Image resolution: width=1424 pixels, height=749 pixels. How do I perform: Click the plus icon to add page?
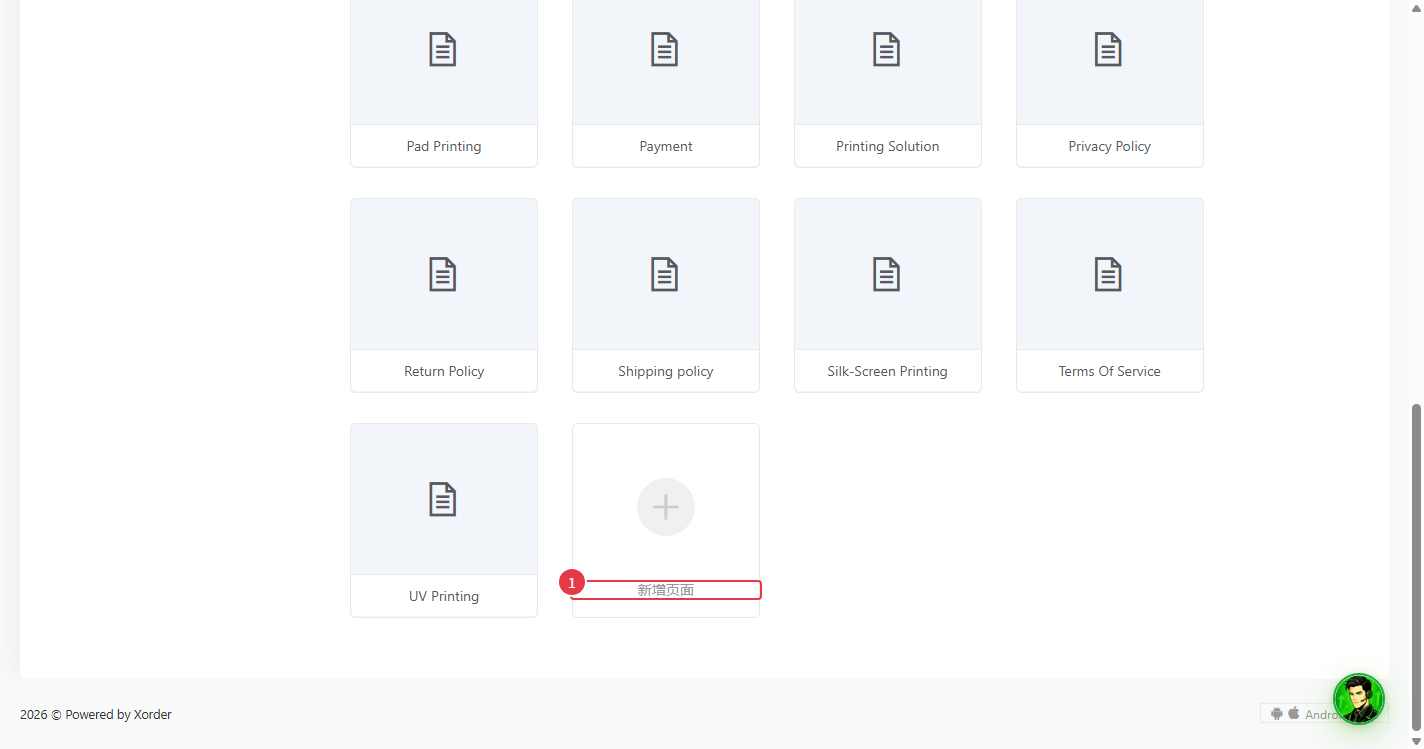point(666,507)
